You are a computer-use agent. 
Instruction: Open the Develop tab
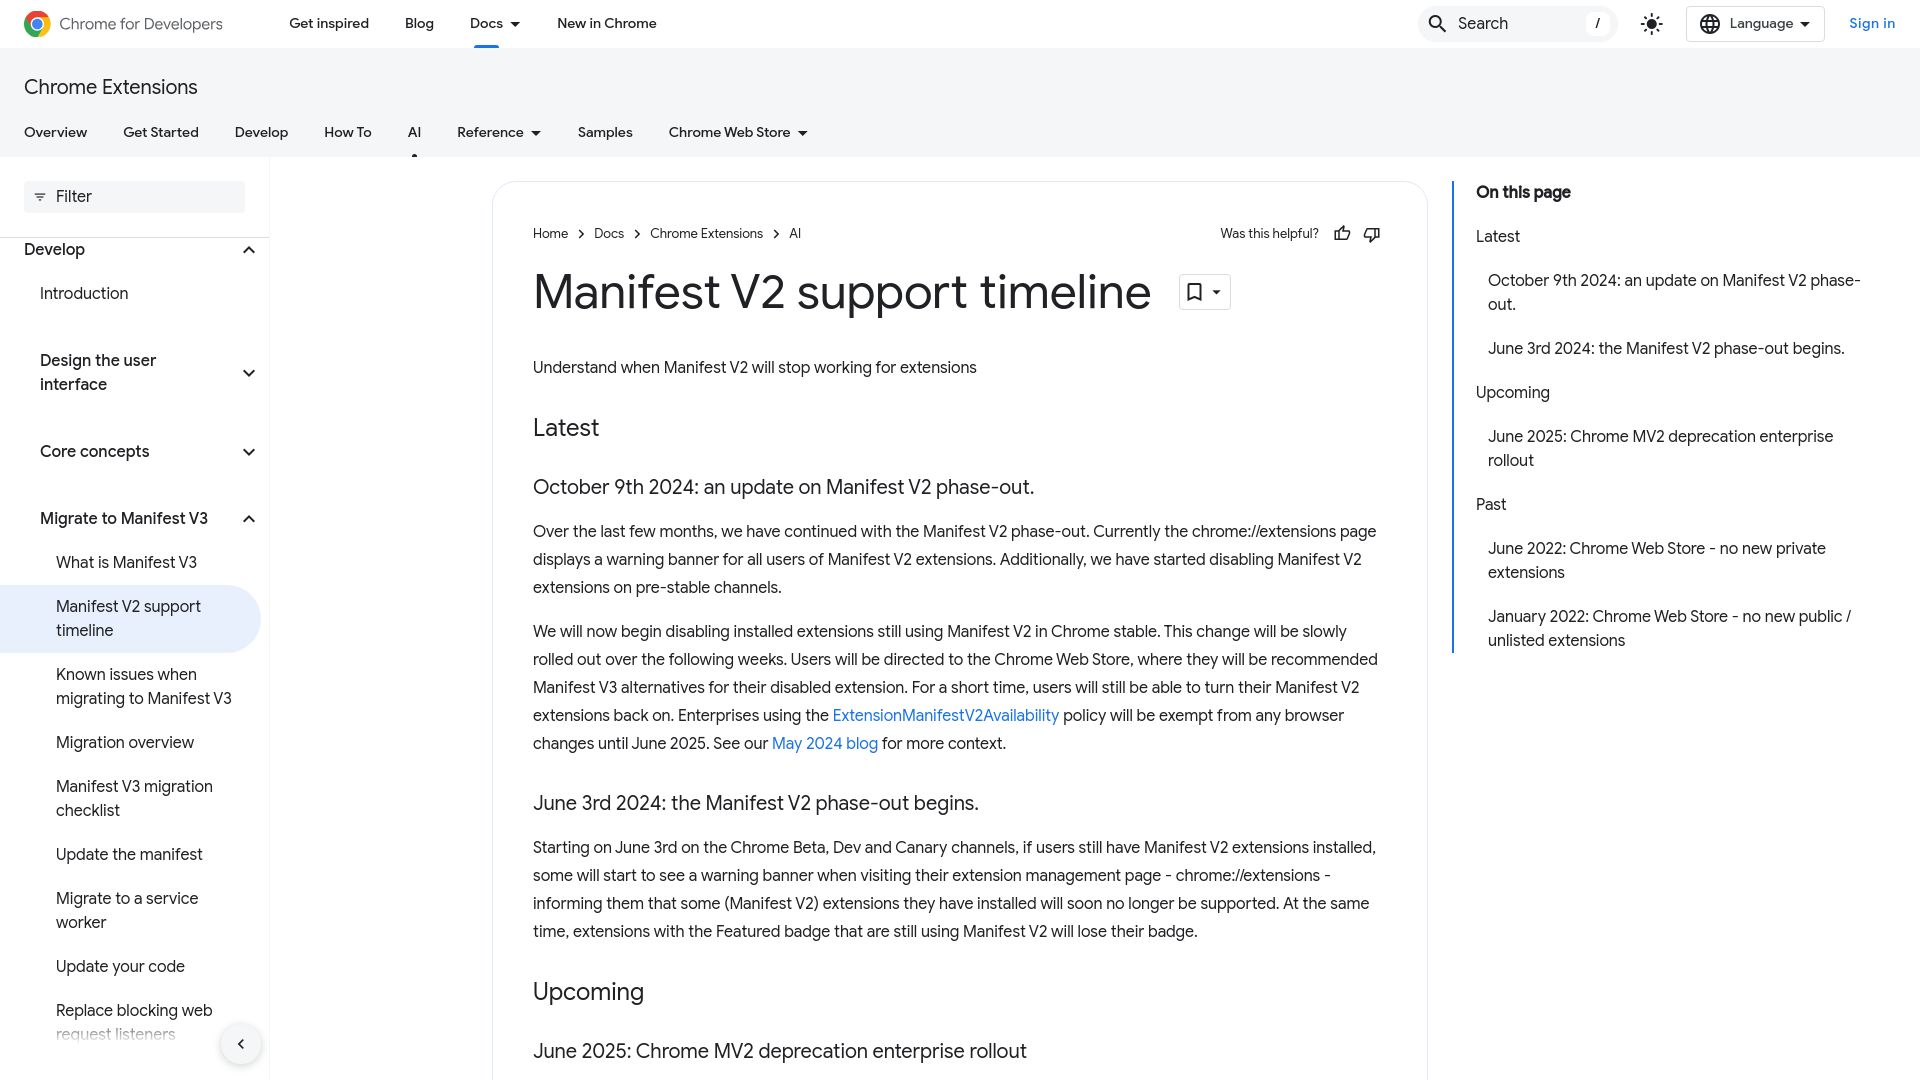pyautogui.click(x=261, y=133)
